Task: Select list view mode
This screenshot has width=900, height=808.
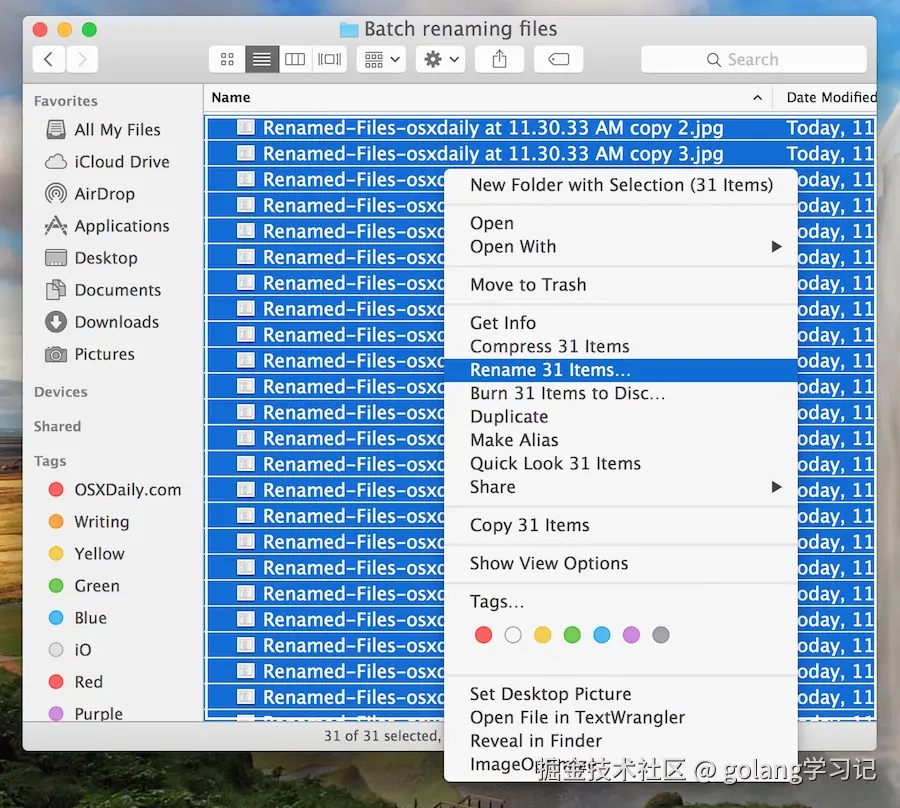Action: (261, 59)
